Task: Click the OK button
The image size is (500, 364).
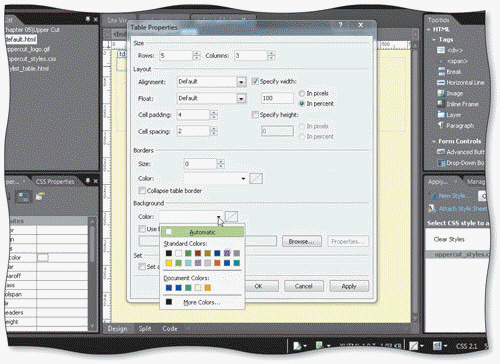Action: 259,286
